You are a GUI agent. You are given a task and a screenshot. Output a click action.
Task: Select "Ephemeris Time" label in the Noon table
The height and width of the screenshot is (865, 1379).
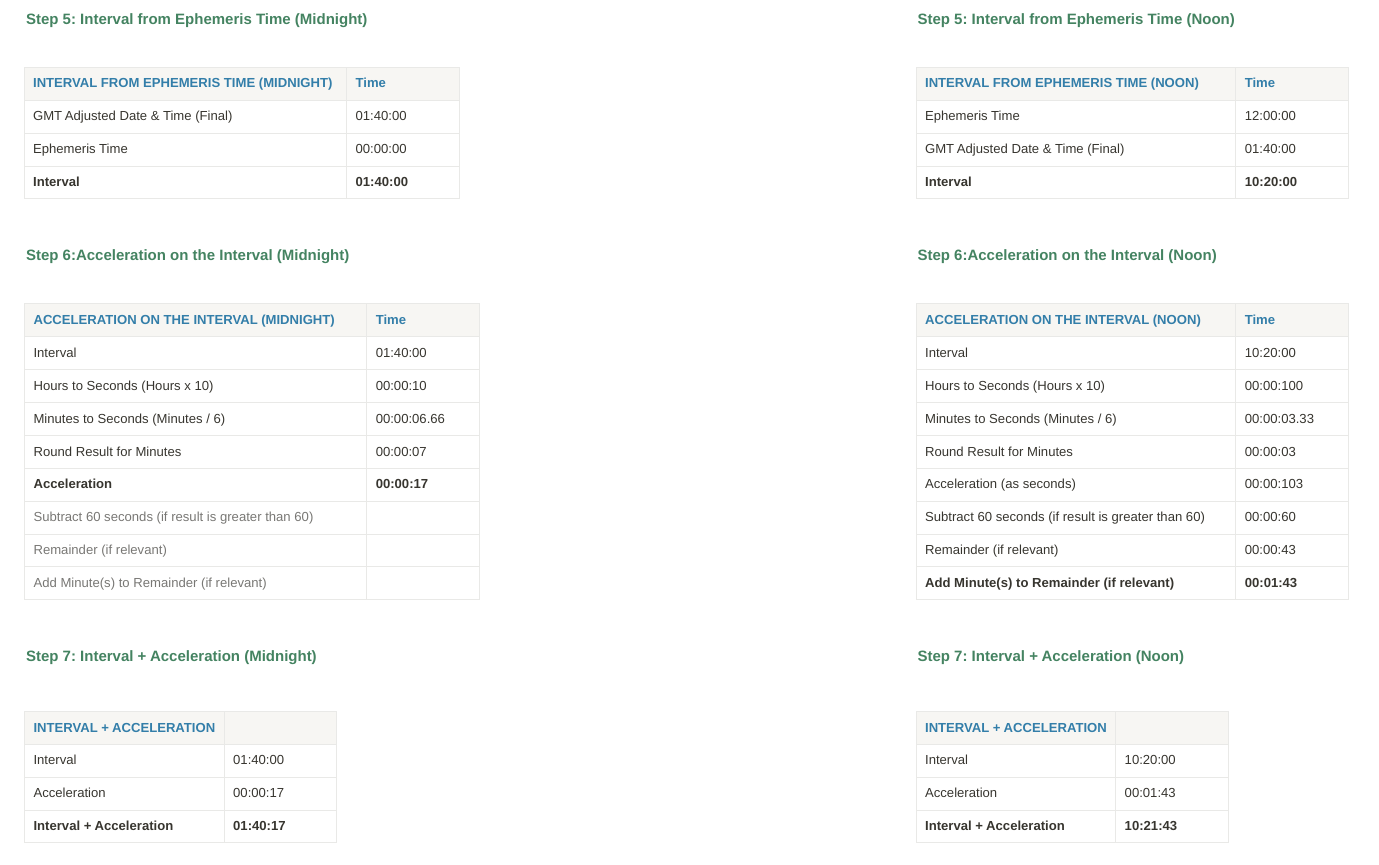972,116
